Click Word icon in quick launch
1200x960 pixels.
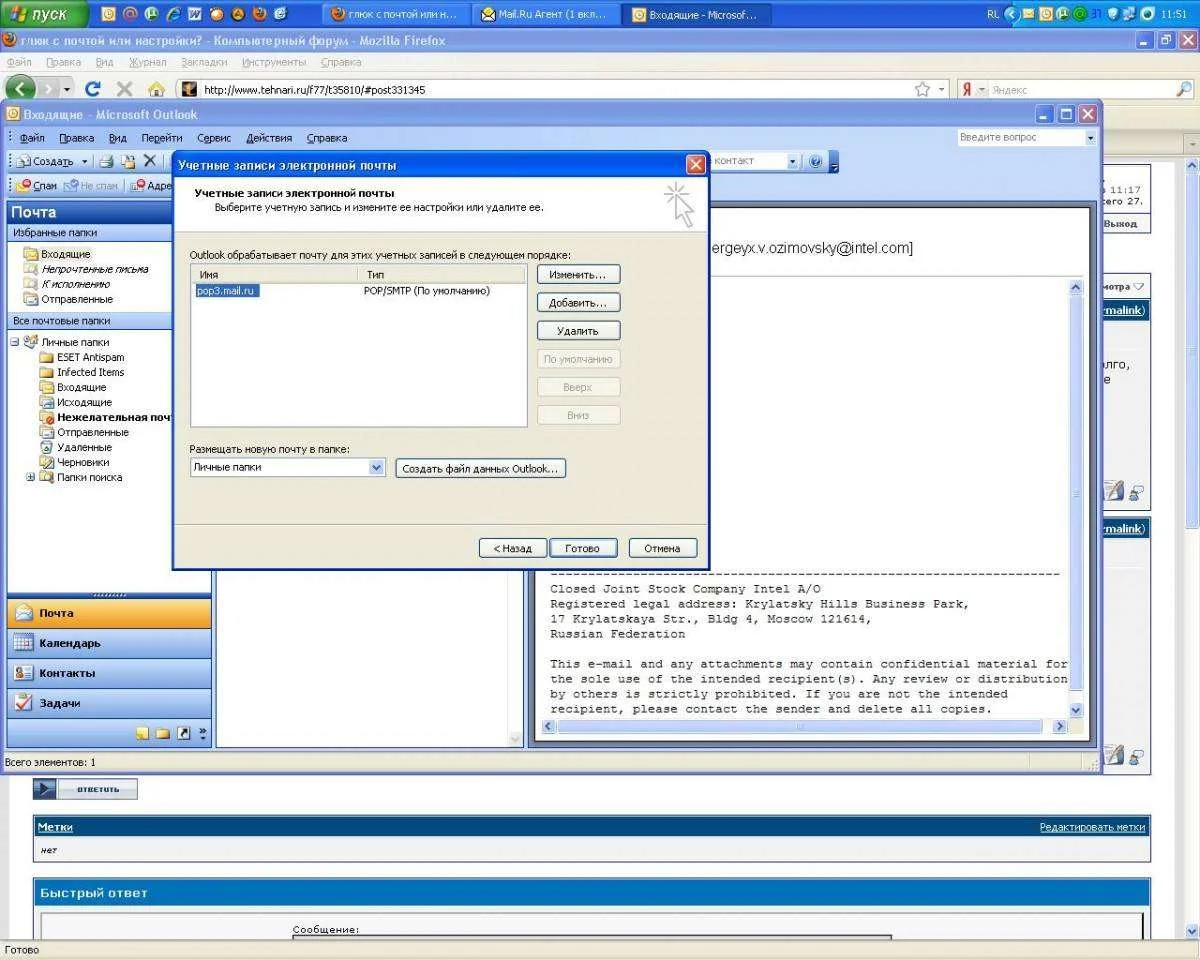(x=195, y=14)
